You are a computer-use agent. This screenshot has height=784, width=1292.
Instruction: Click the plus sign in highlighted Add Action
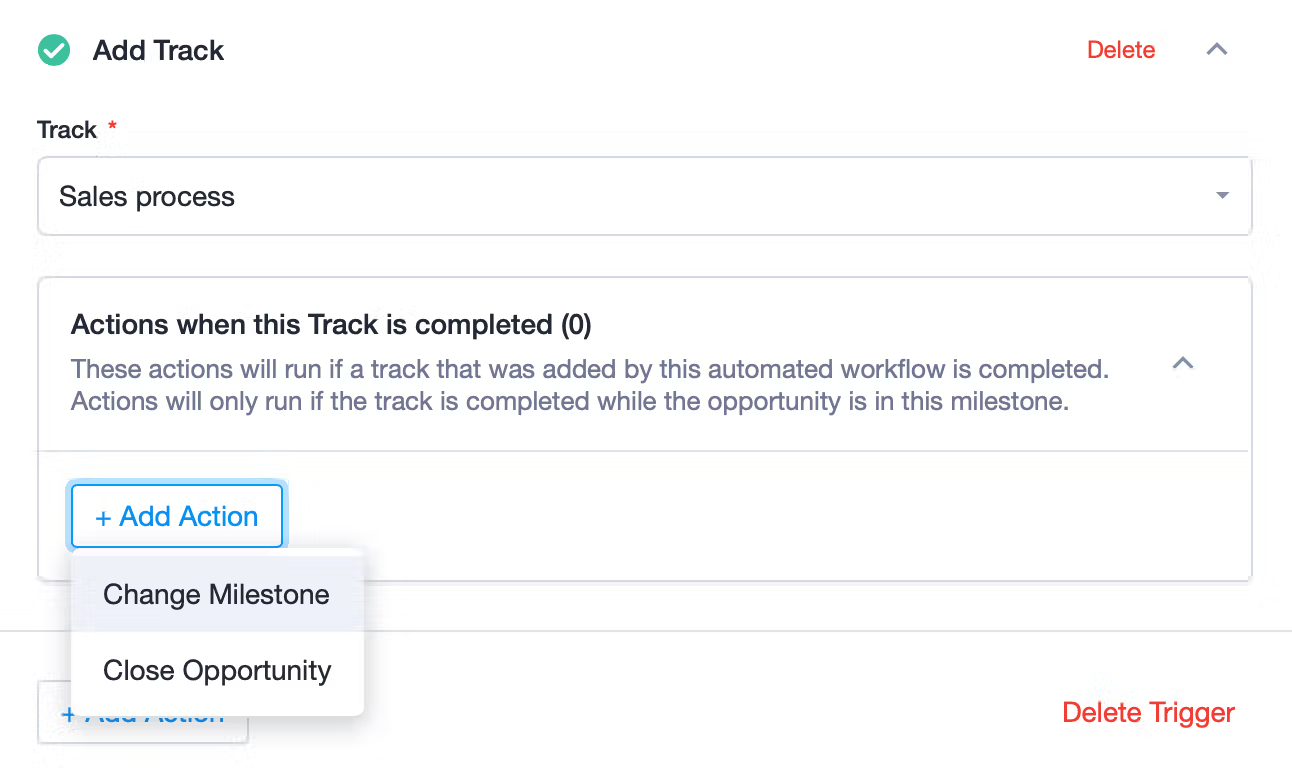102,518
